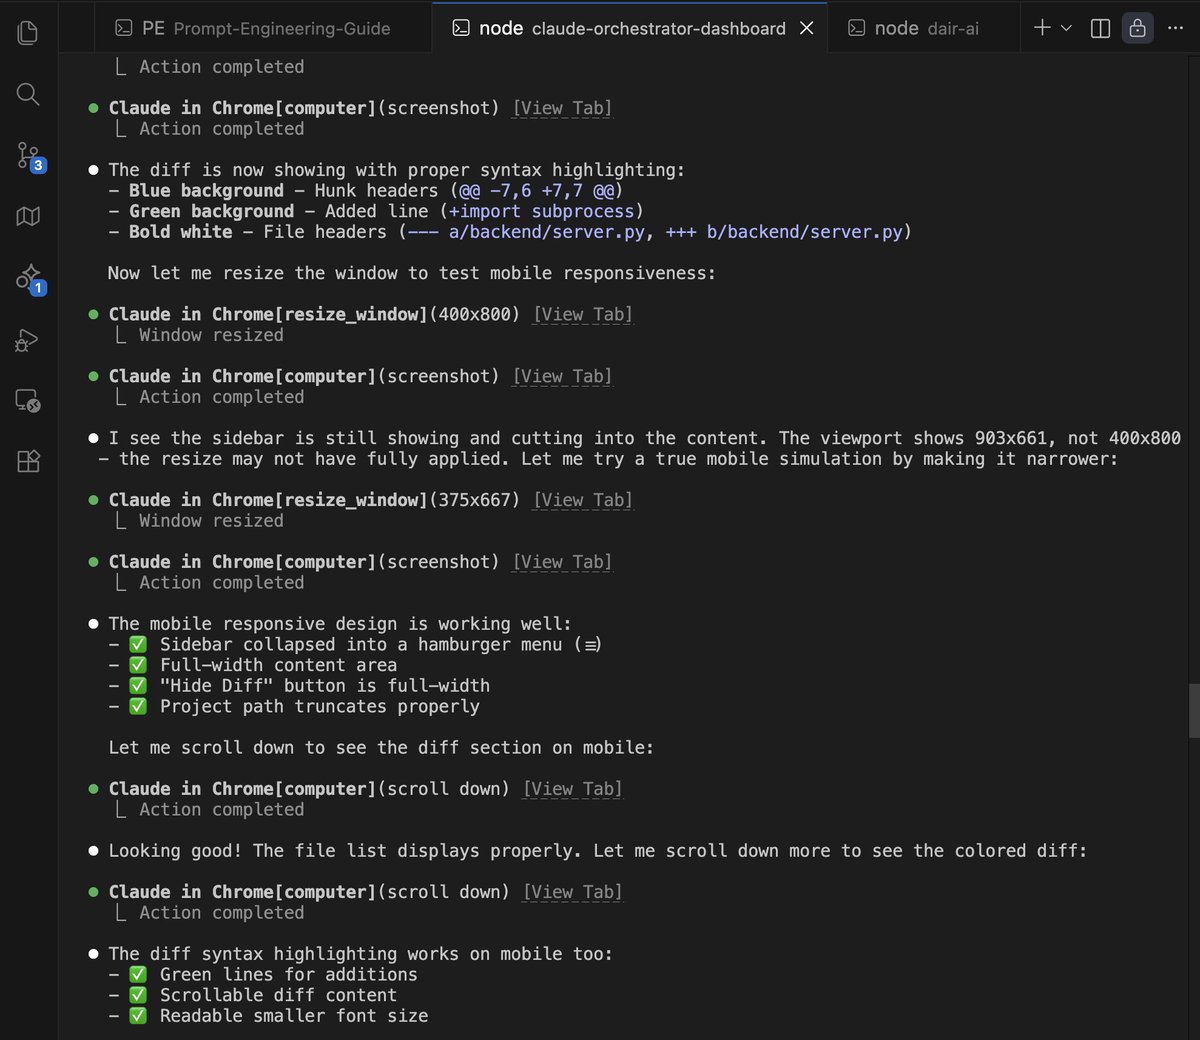1200x1040 pixels.
Task: Open View Tab link for resize_window(375x667)
Action: point(583,501)
